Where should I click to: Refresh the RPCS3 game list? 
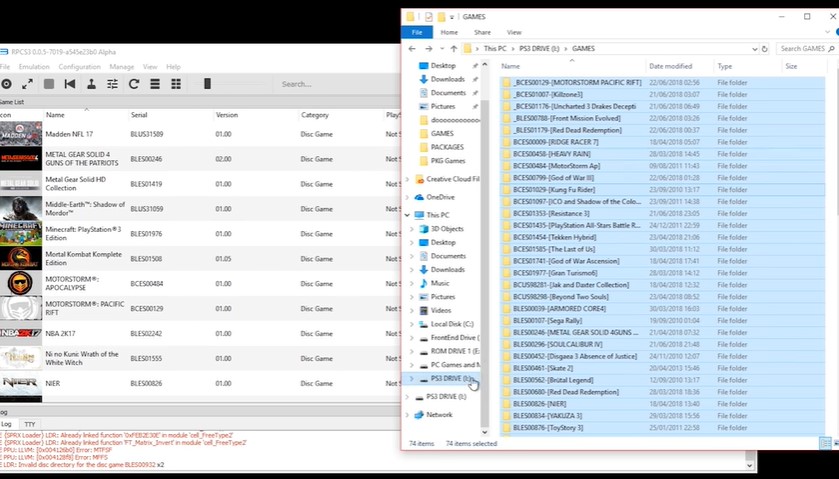point(134,84)
